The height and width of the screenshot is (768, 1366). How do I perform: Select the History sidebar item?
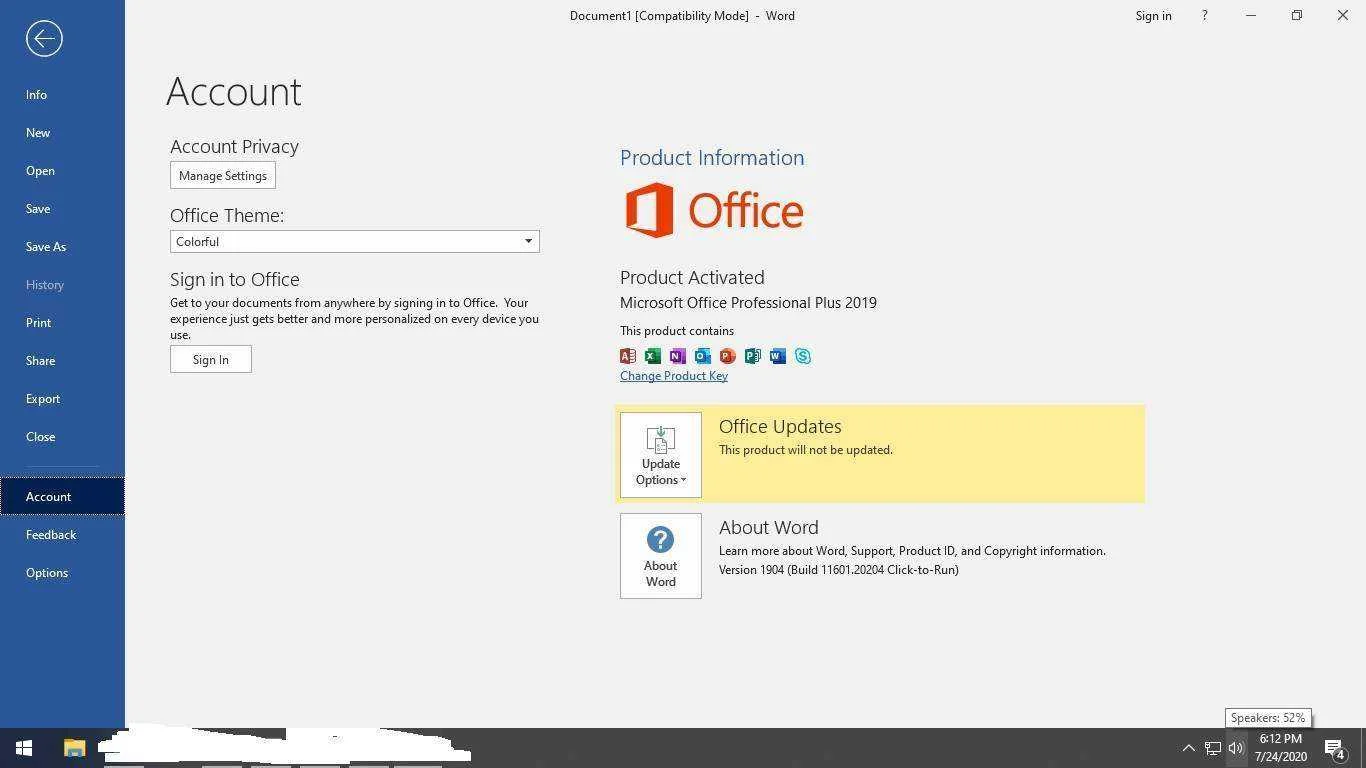coord(45,285)
